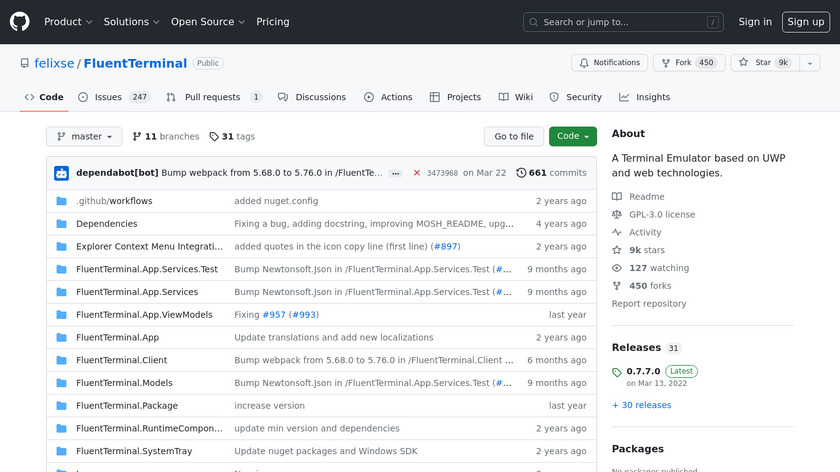Click the forks icon in About
840x472 pixels.
click(x=617, y=286)
